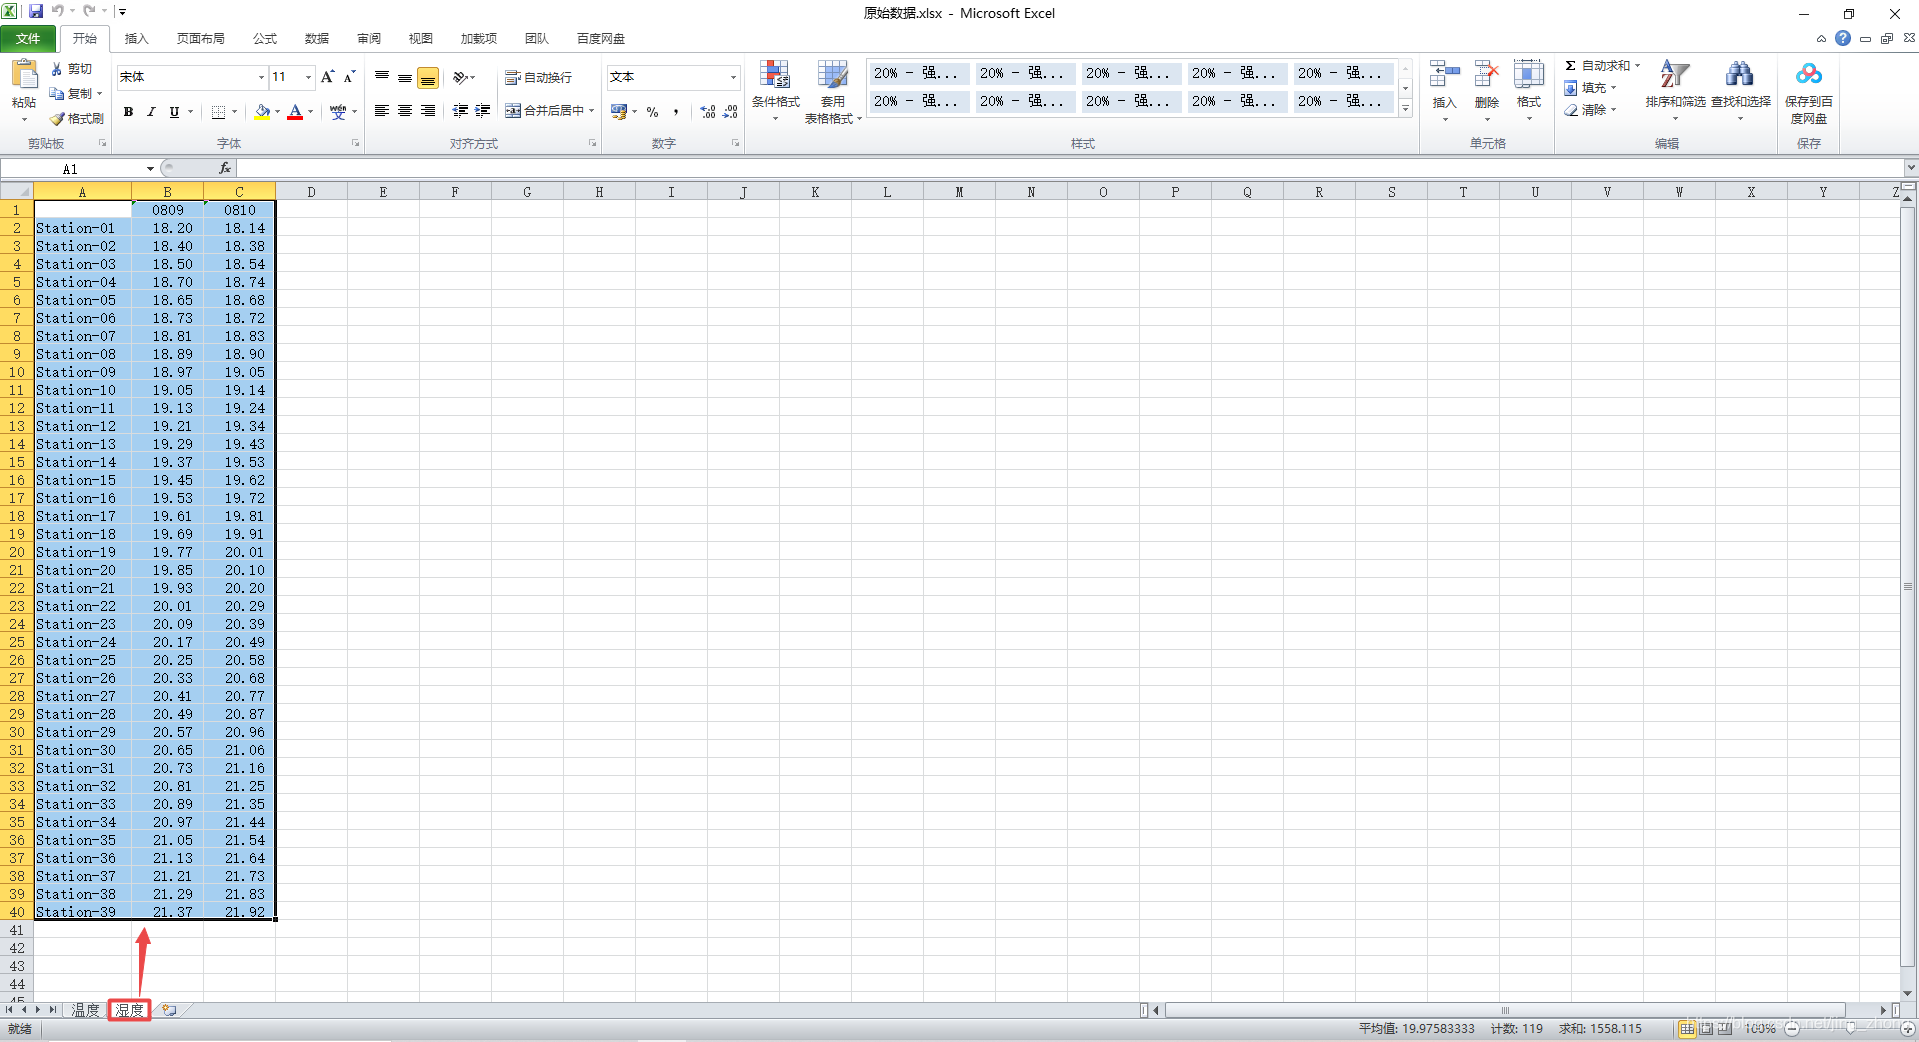This screenshot has width=1919, height=1042.
Task: Open the number format dropdown (文本)
Action: pos(733,77)
